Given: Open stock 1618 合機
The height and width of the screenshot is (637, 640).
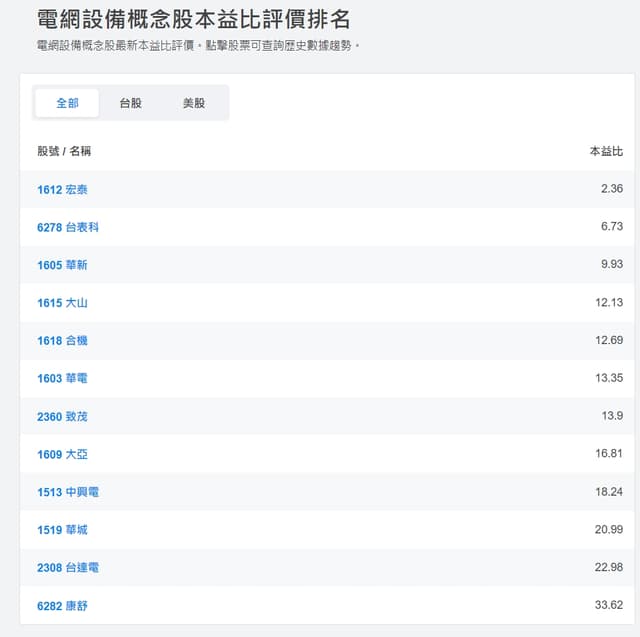Looking at the screenshot, I should click(62, 341).
